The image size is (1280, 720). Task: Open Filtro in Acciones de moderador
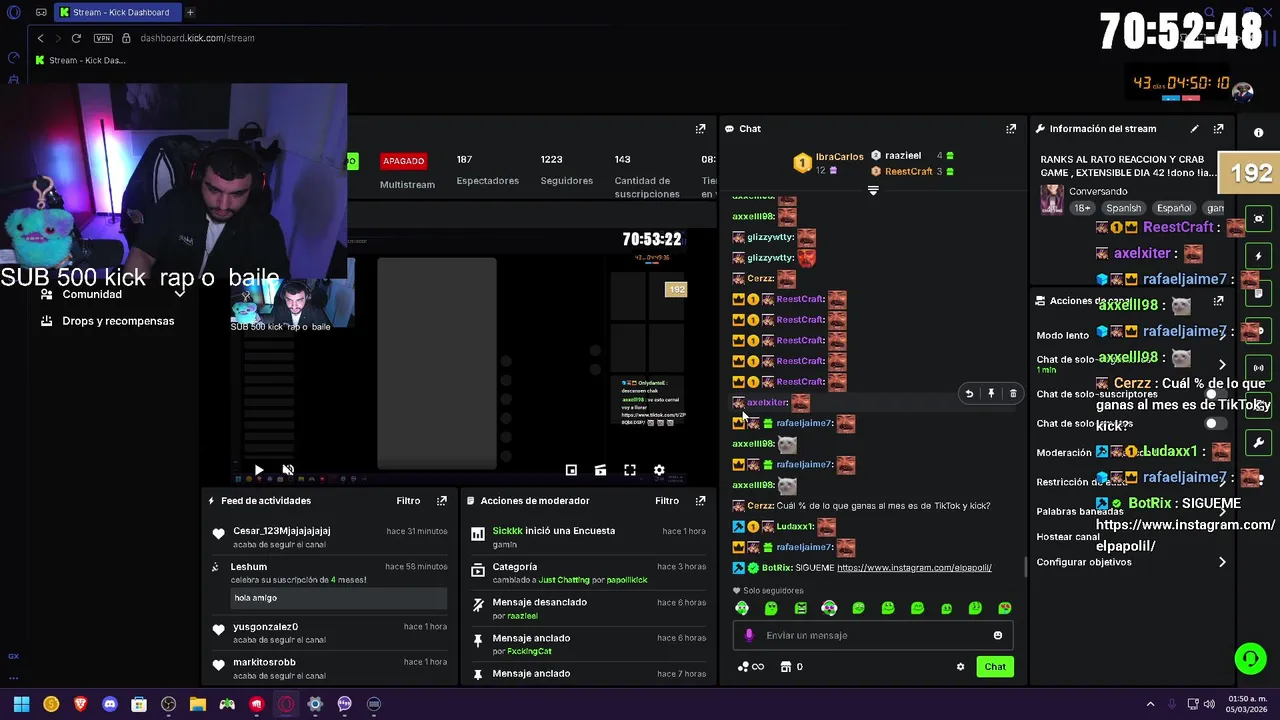[667, 501]
